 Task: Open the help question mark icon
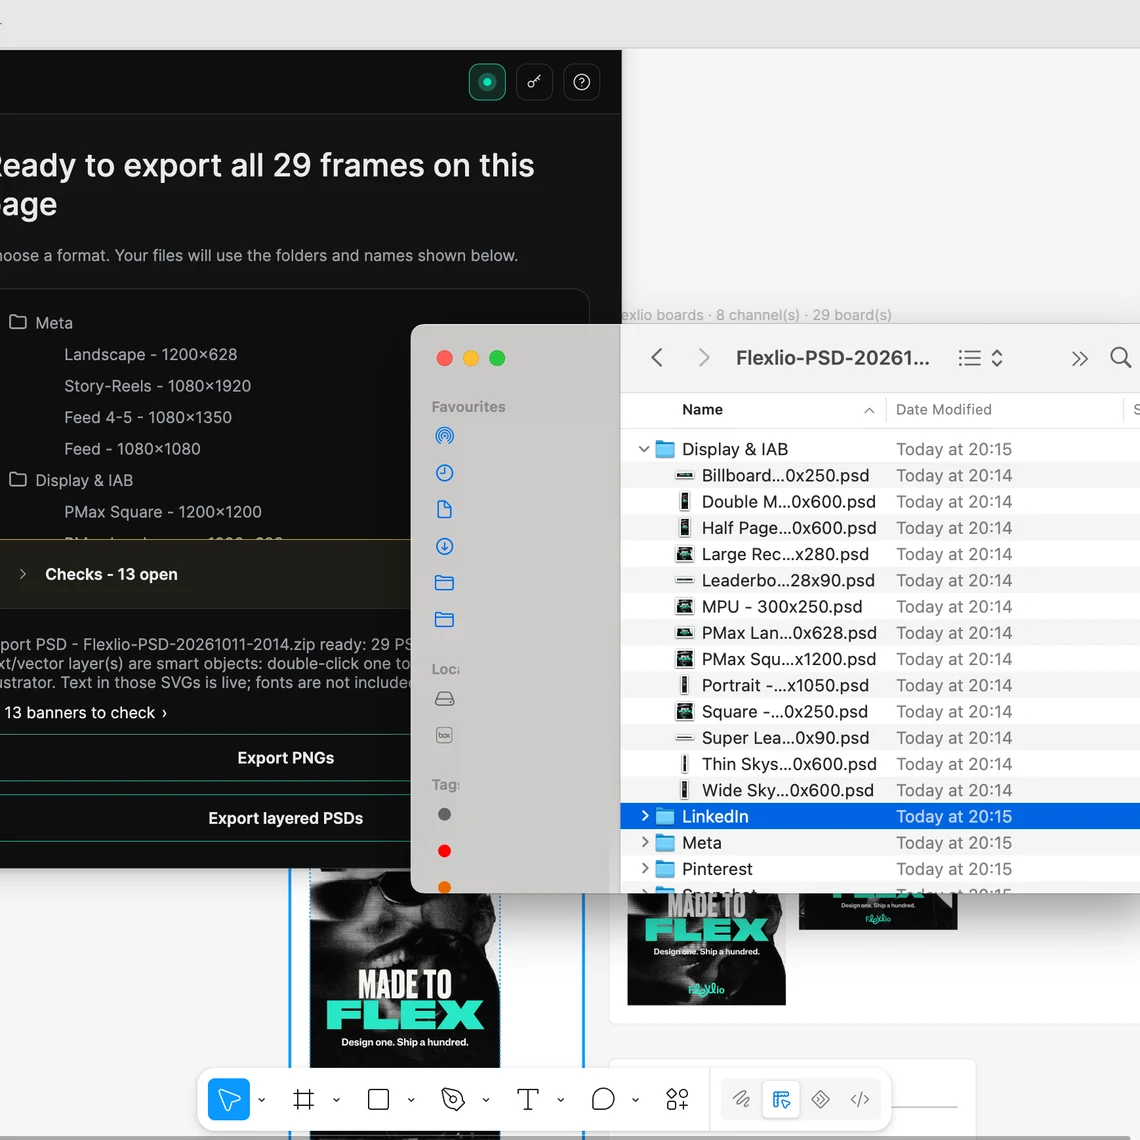tap(582, 82)
